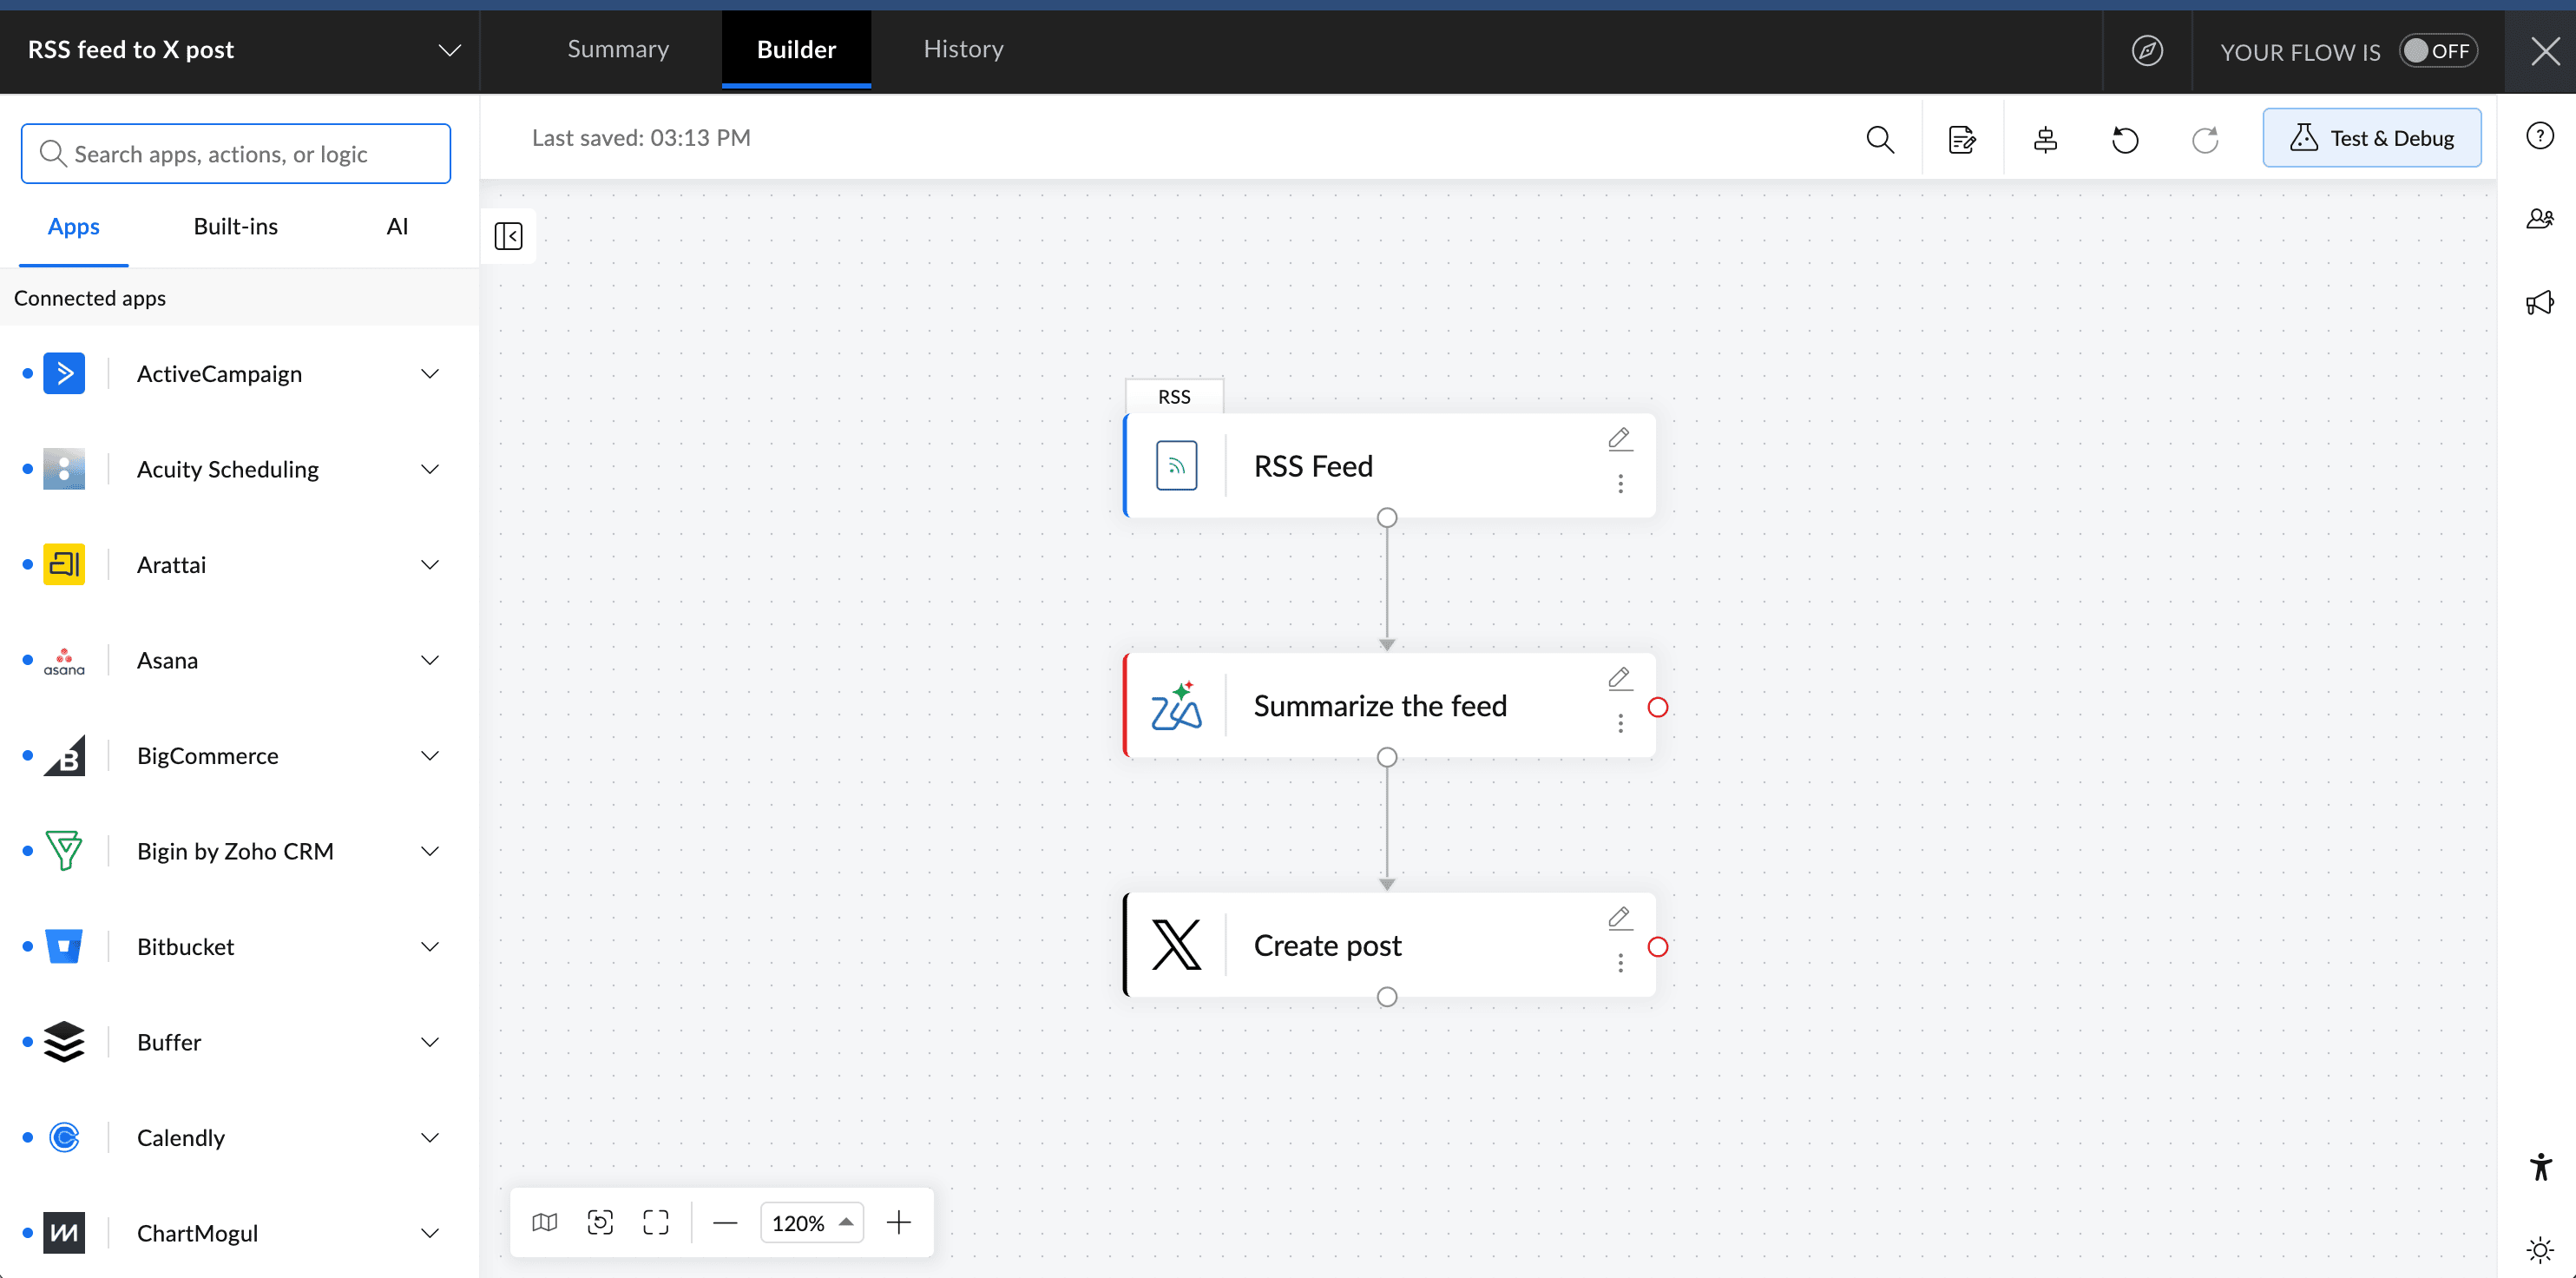Expand the Buffer app chevron
Image resolution: width=2576 pixels, height=1278 pixels.
point(430,1042)
